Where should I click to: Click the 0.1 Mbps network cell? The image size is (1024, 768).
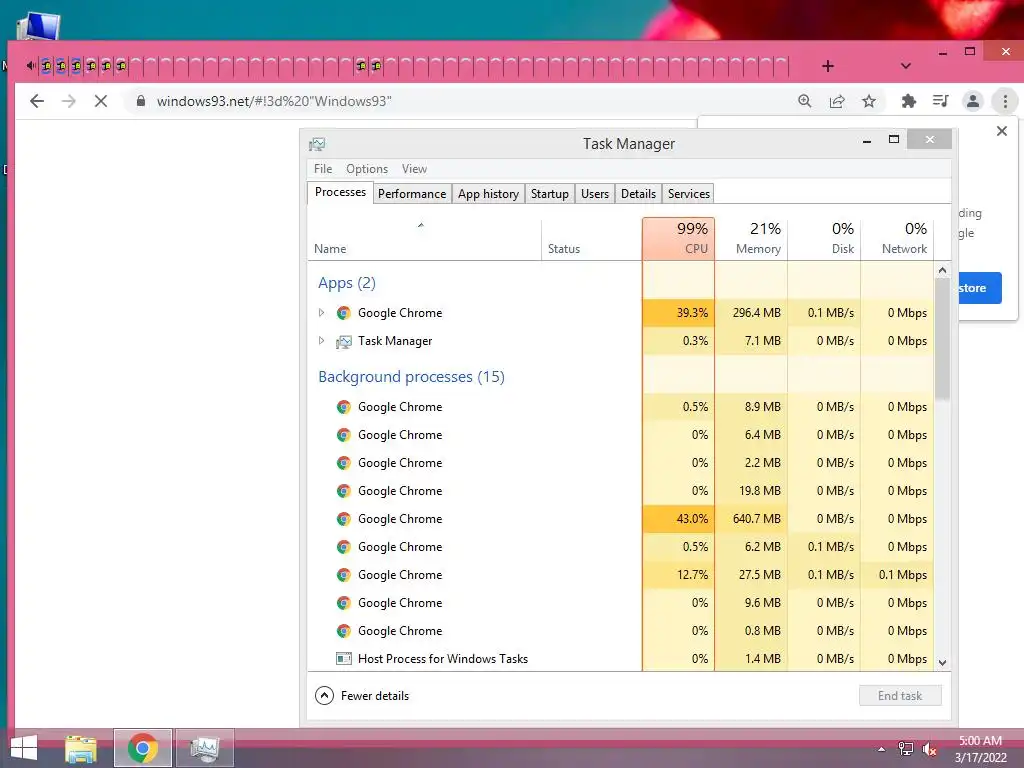(x=897, y=575)
